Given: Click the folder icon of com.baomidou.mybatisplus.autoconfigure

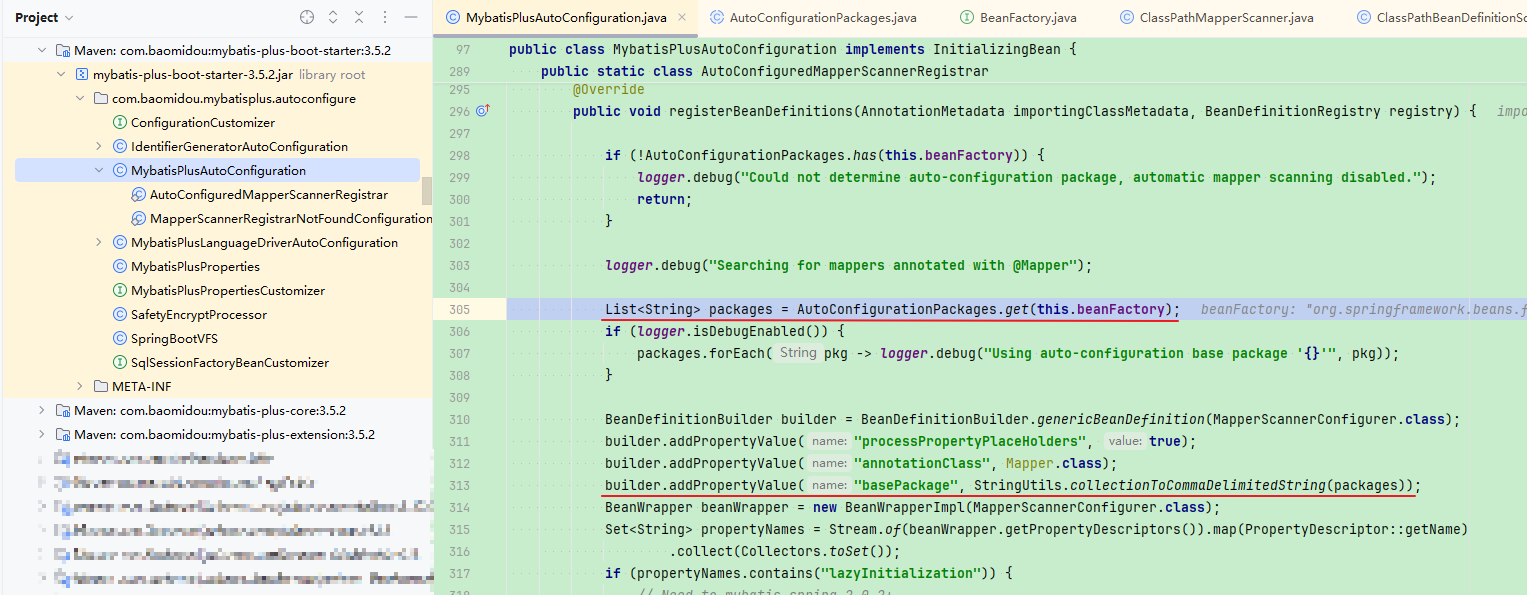Looking at the screenshot, I should (x=101, y=99).
